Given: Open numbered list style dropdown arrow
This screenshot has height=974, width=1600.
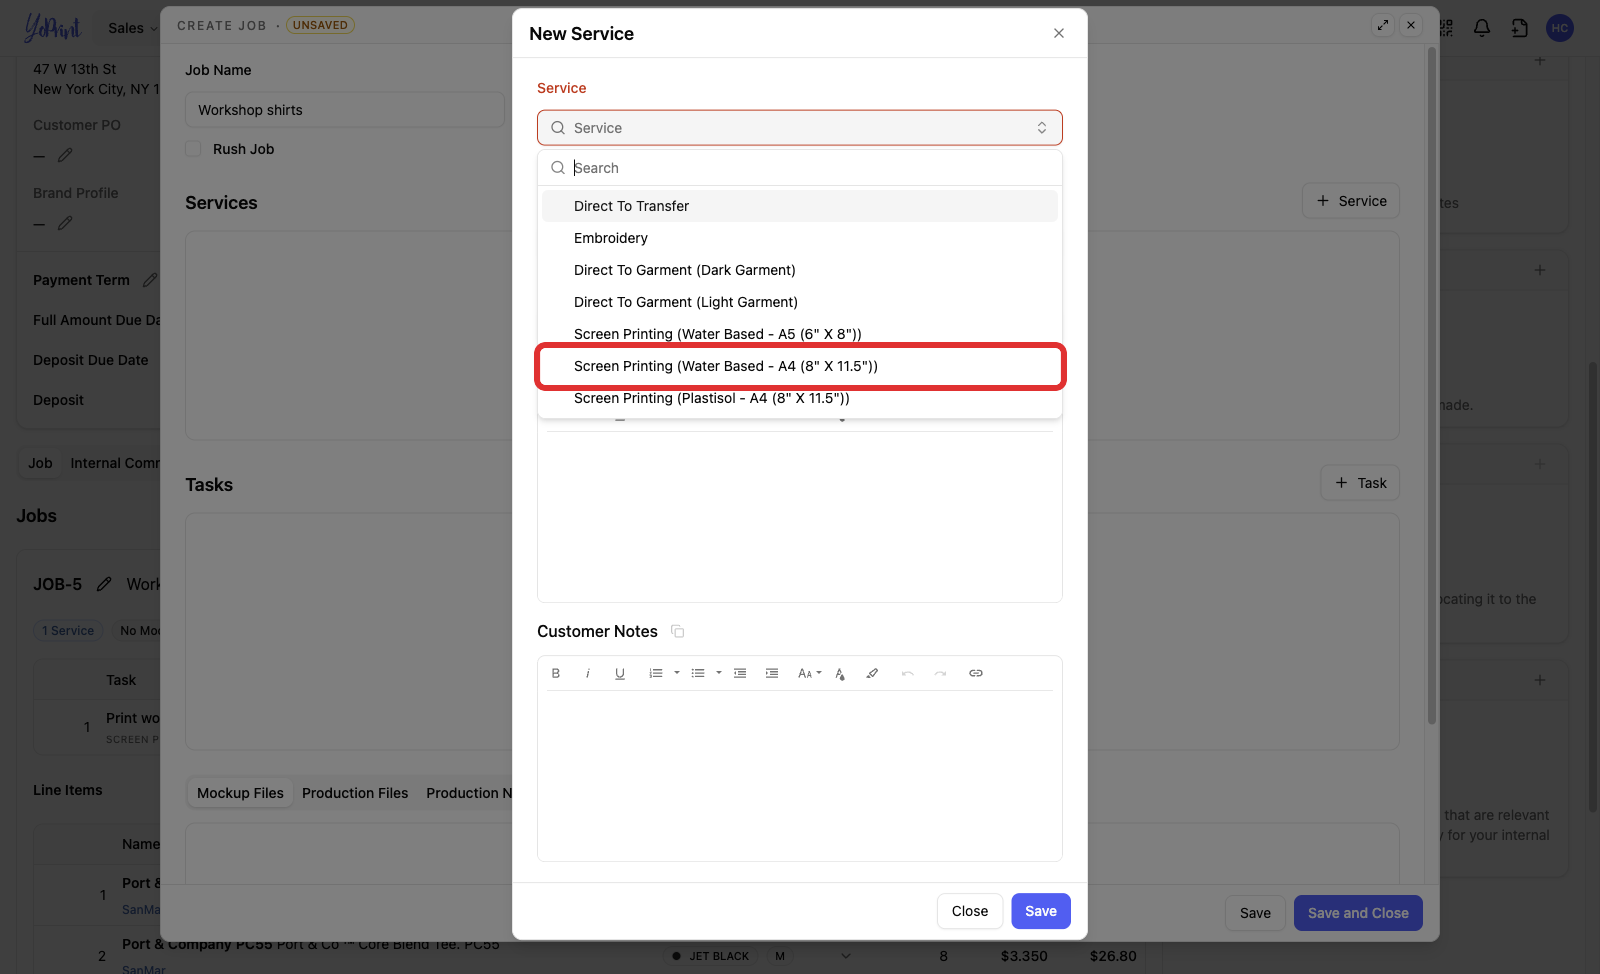Looking at the screenshot, I should 677,673.
